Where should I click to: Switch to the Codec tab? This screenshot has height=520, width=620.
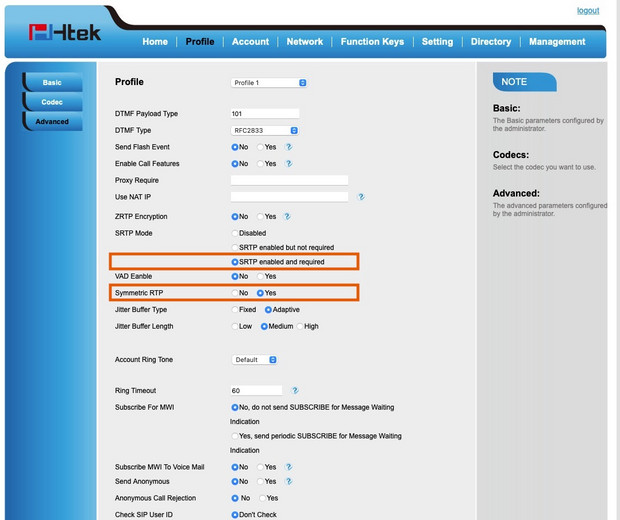52,102
